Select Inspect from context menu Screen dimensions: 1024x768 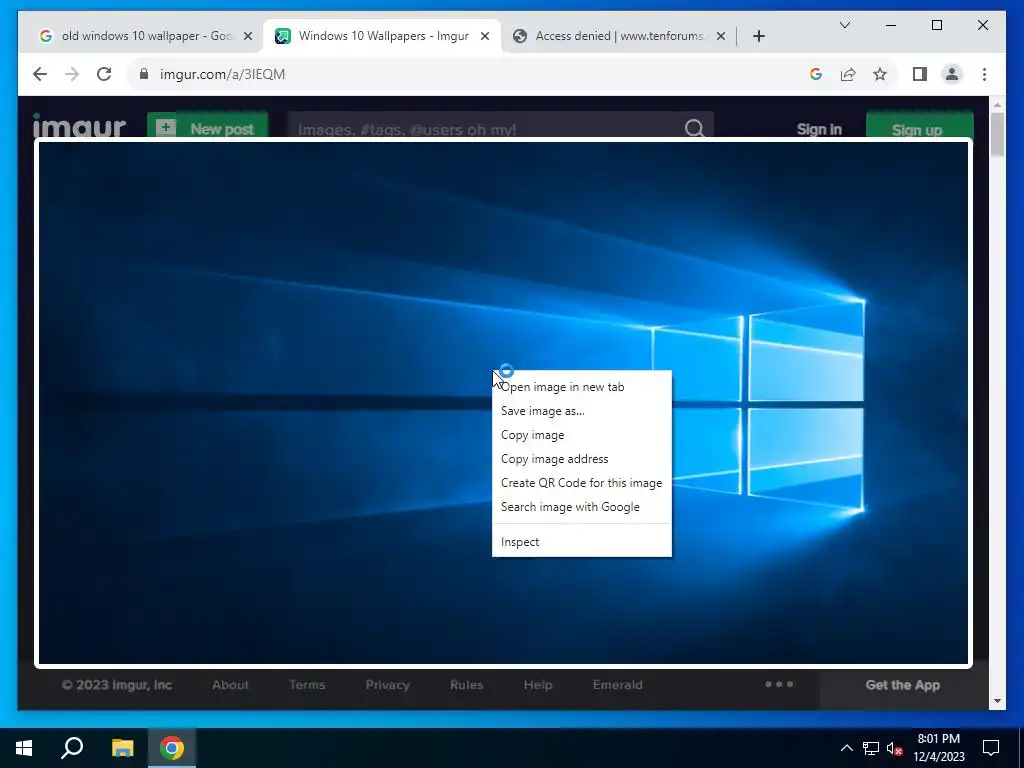(x=581, y=542)
